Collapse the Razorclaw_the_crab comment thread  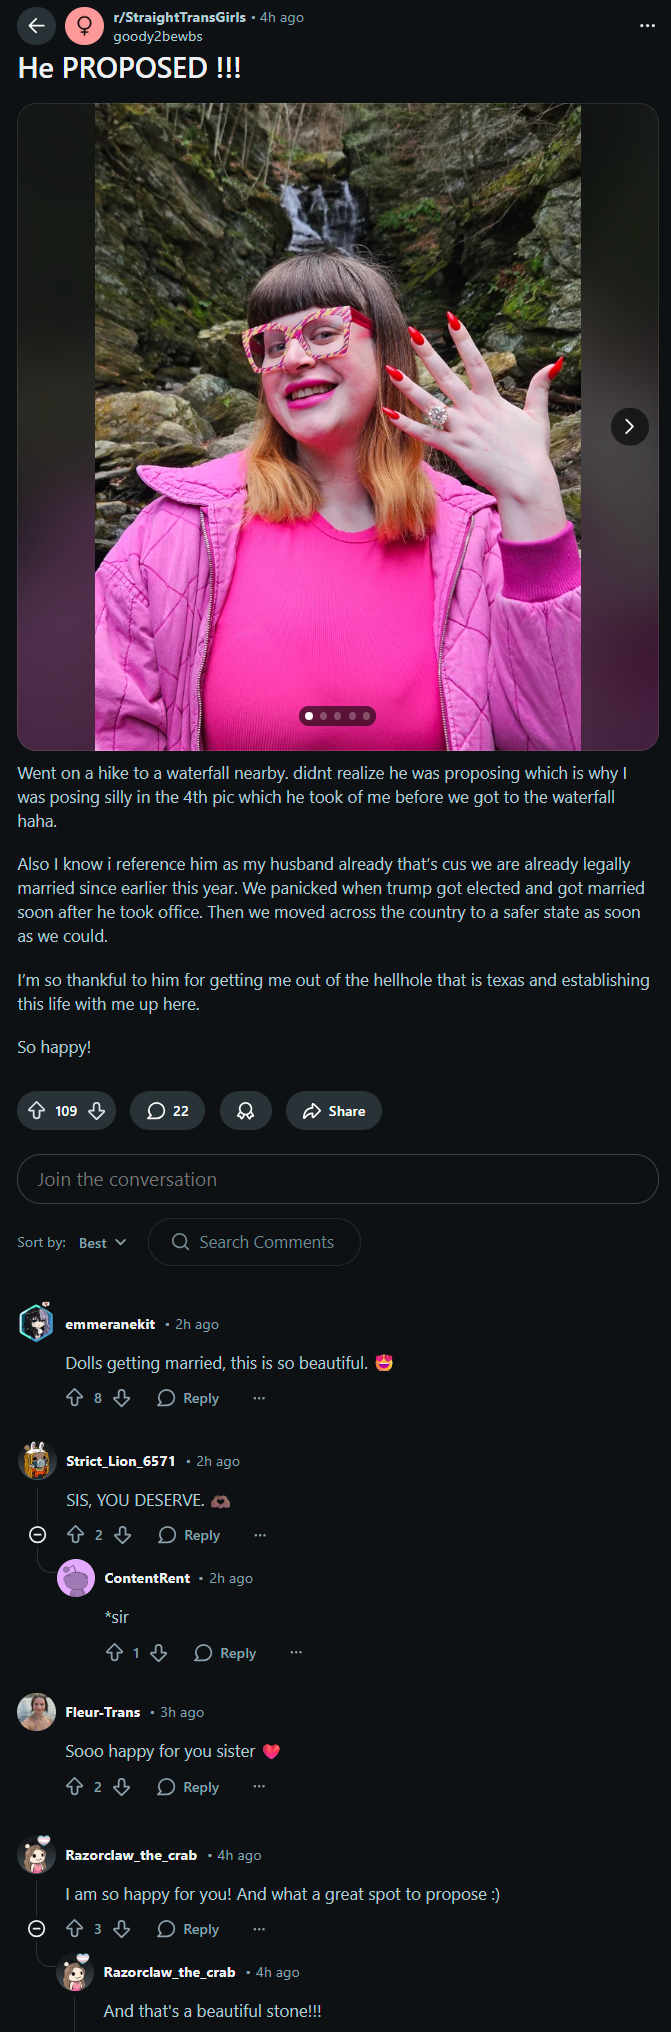(x=37, y=1929)
